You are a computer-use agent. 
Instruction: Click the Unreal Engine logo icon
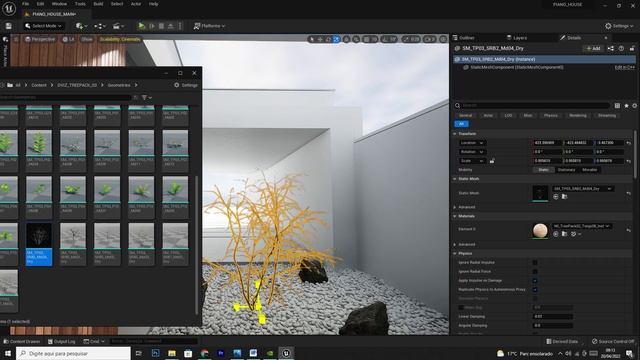[x=9, y=8]
